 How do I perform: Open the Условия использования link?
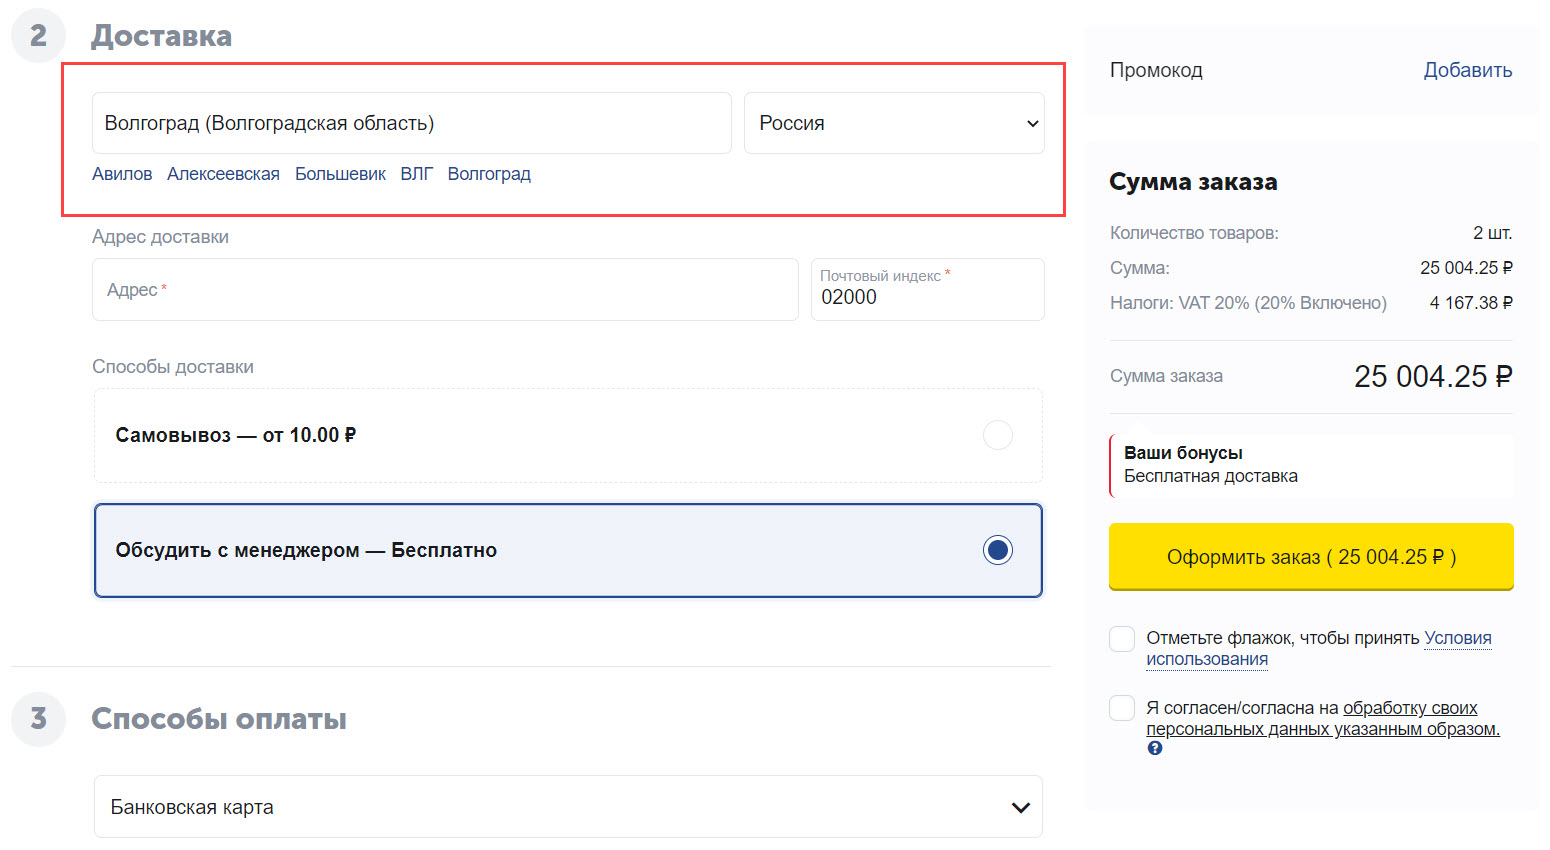(x=1457, y=638)
